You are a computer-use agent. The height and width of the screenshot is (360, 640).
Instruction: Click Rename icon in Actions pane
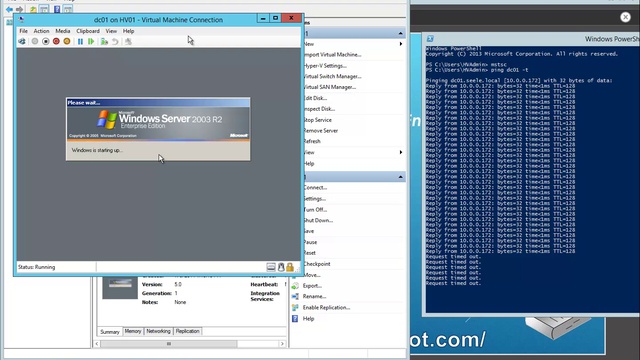click(295, 296)
